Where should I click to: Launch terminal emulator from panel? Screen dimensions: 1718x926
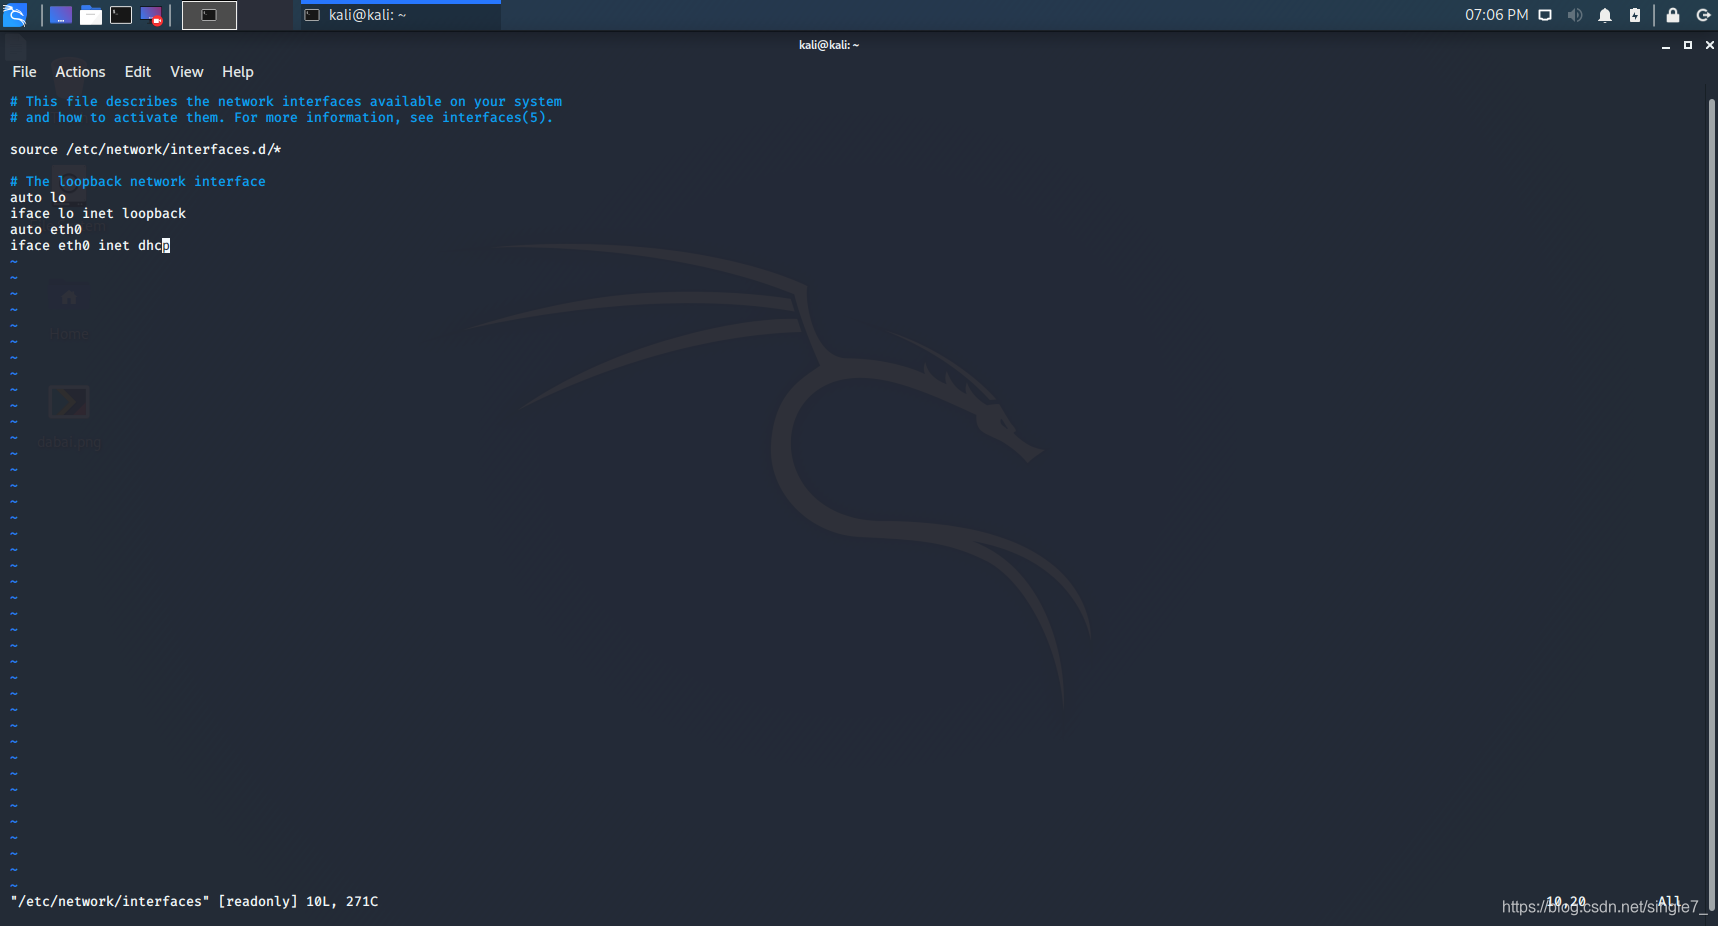[121, 15]
